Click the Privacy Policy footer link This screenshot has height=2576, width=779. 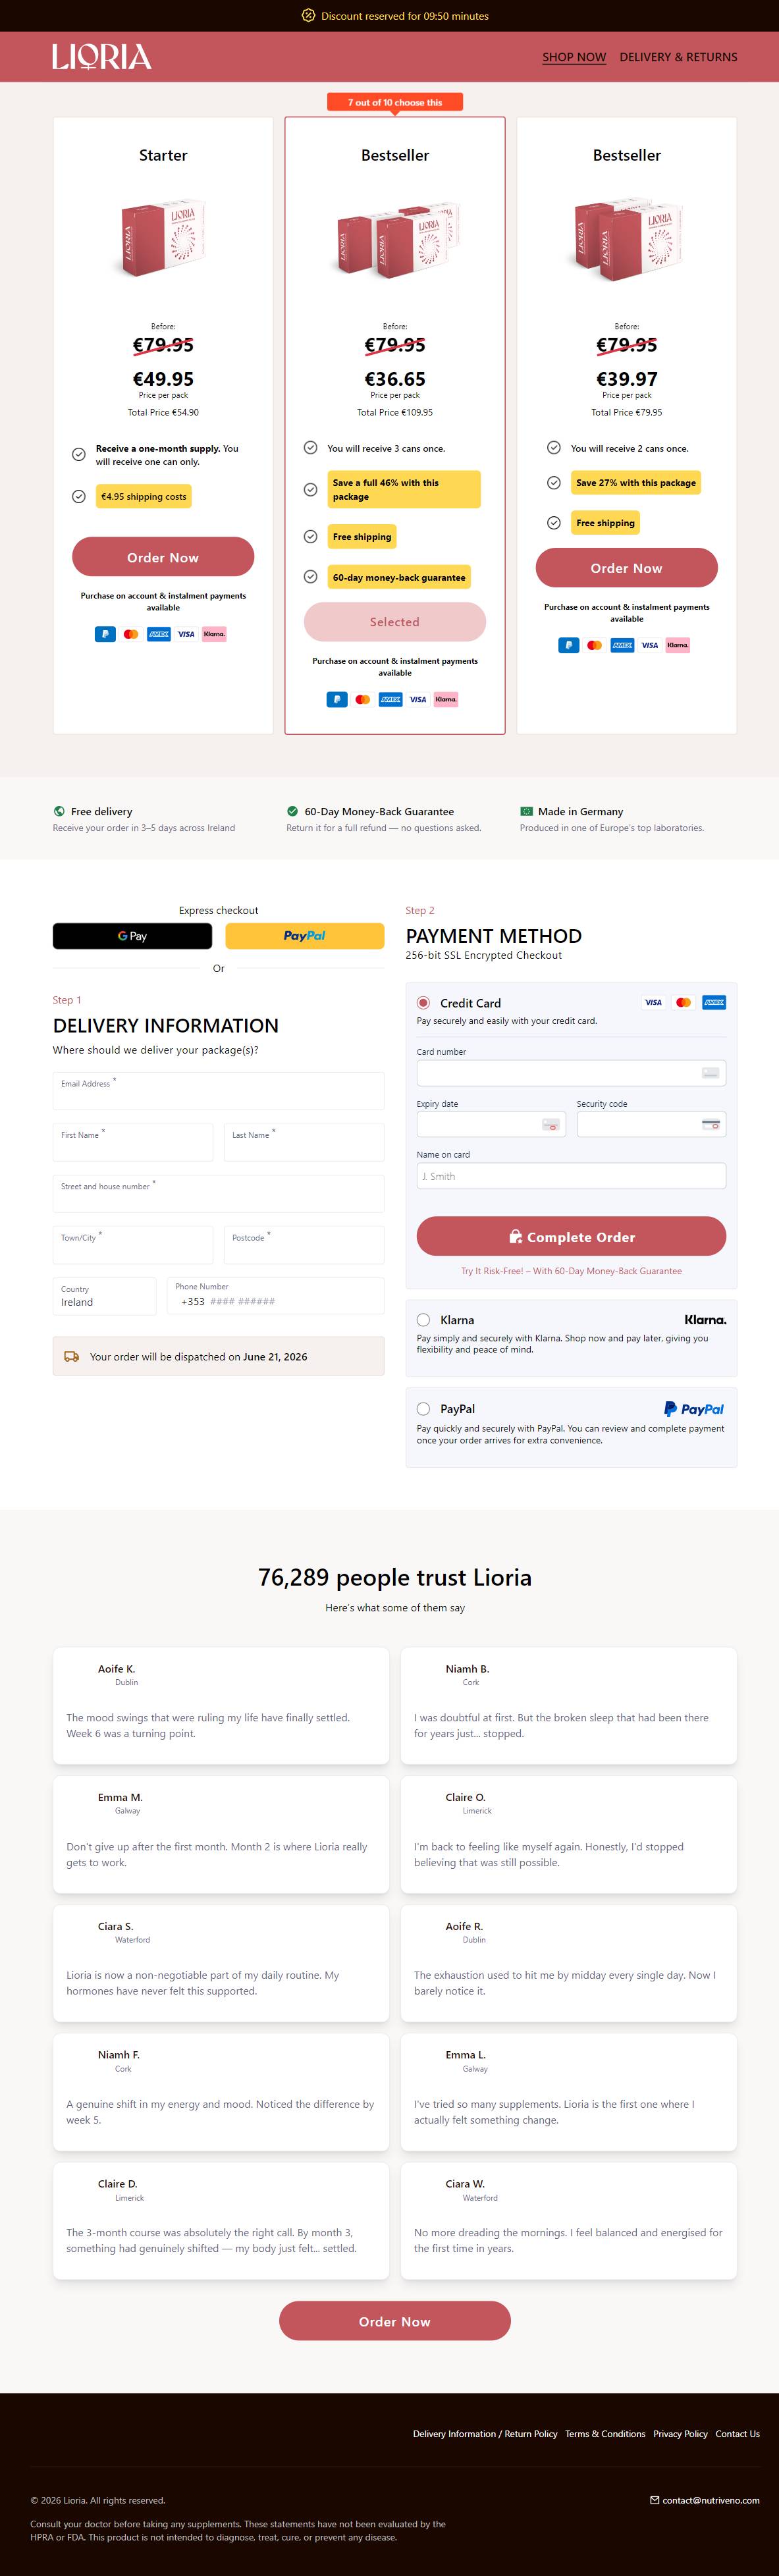tap(680, 2434)
